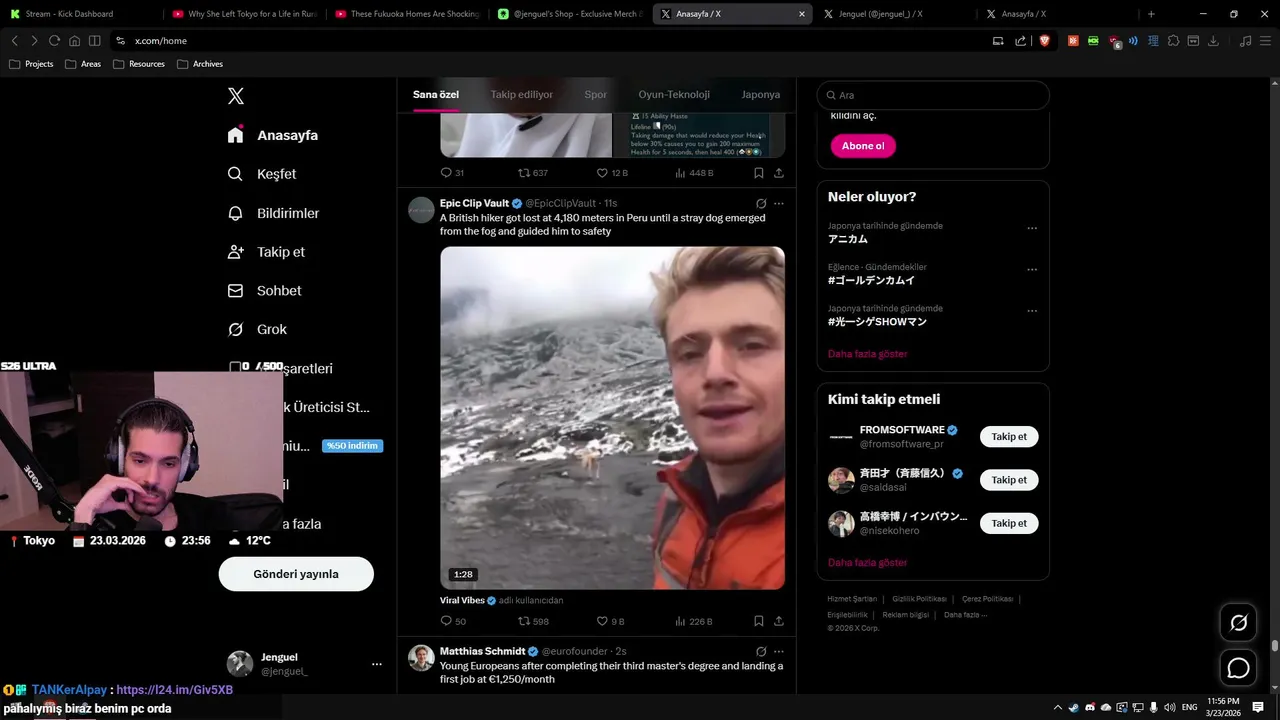The width and height of the screenshot is (1280, 720).
Task: Open Takip et in the sidebar
Action: pyautogui.click(x=266, y=252)
